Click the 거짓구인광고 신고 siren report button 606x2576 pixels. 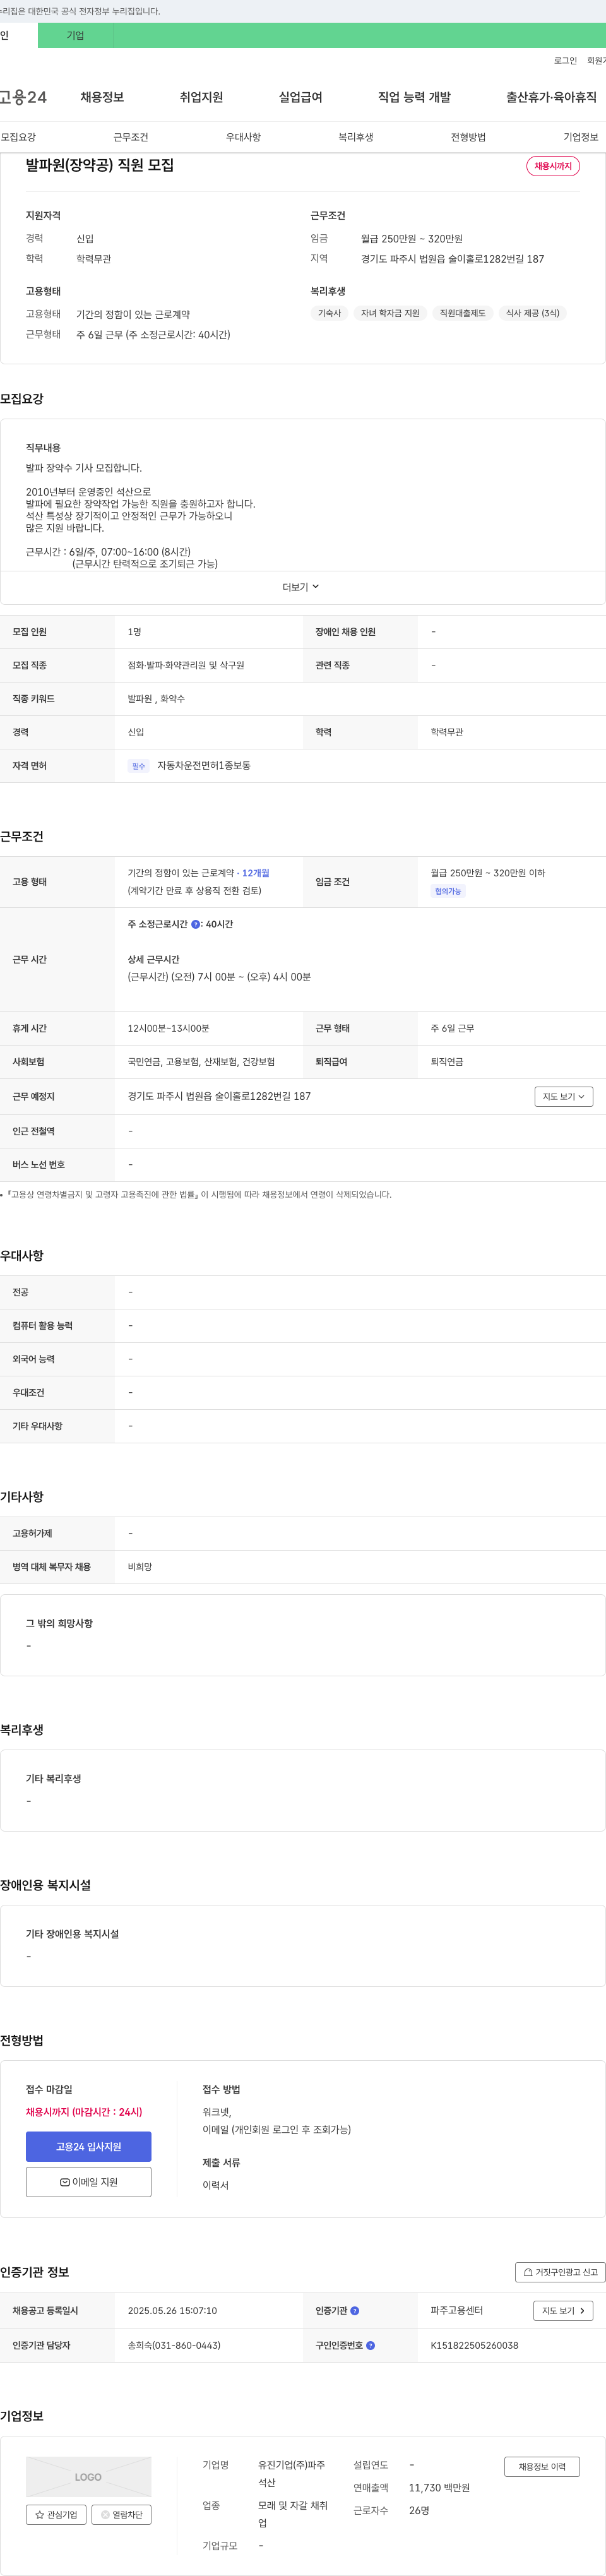(x=560, y=2272)
